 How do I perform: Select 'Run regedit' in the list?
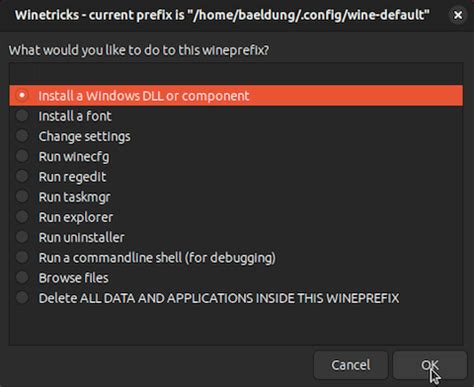236,177
